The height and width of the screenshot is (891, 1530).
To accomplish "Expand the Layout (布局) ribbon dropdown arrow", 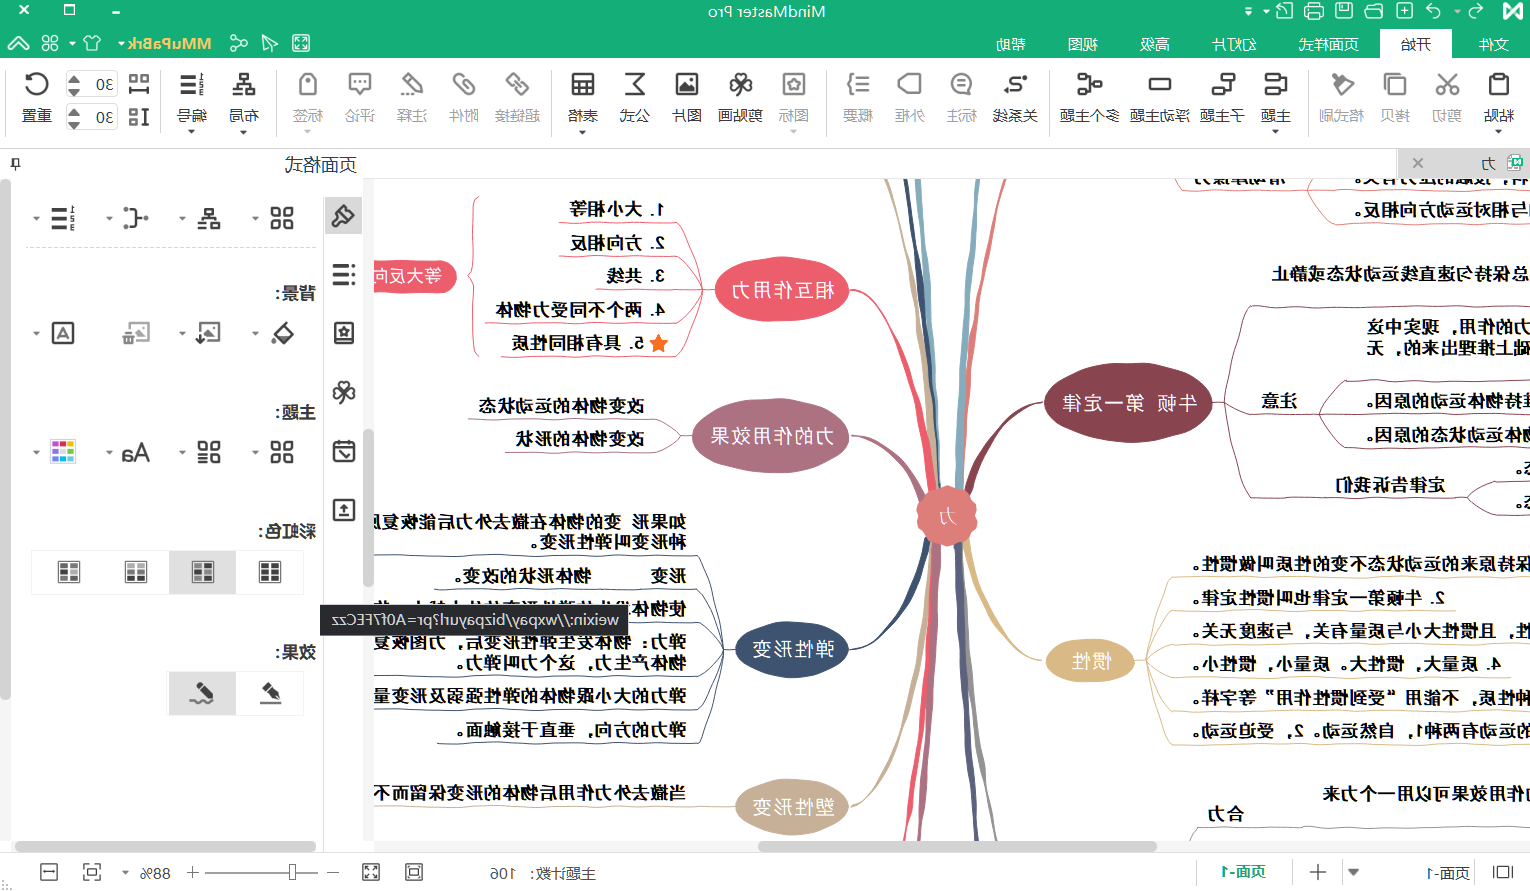I will [243, 132].
